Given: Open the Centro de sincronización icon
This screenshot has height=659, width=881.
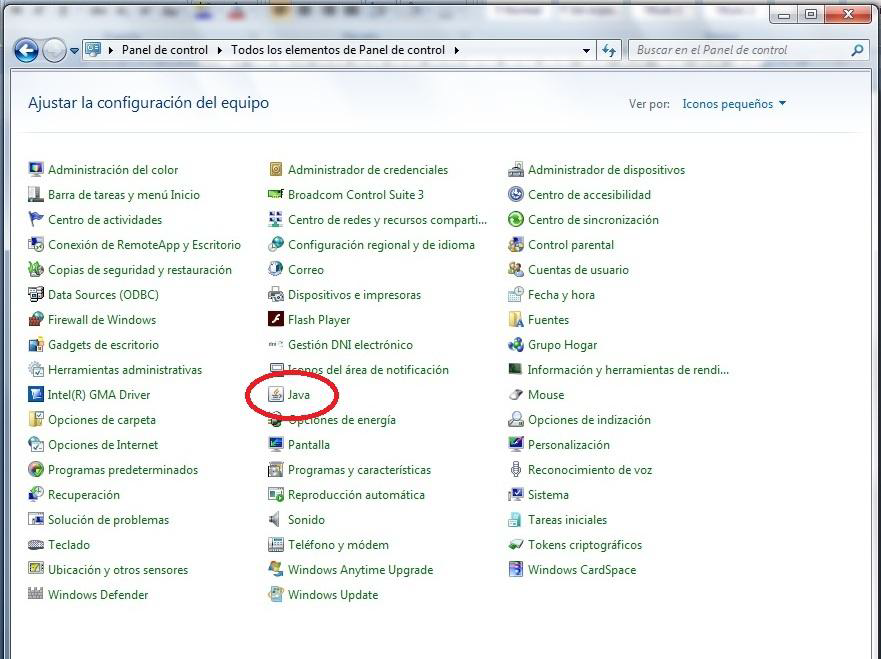Looking at the screenshot, I should pos(515,220).
